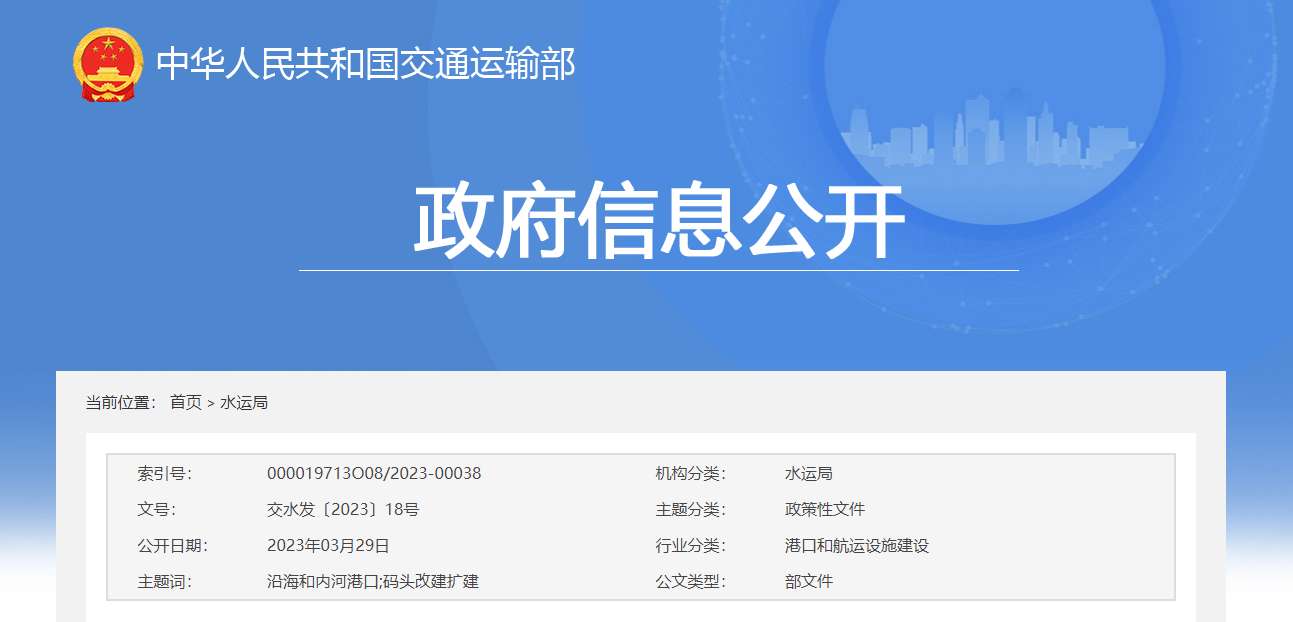Select the 政策性文件 topic category value
This screenshot has height=622, width=1293.
[x=824, y=509]
